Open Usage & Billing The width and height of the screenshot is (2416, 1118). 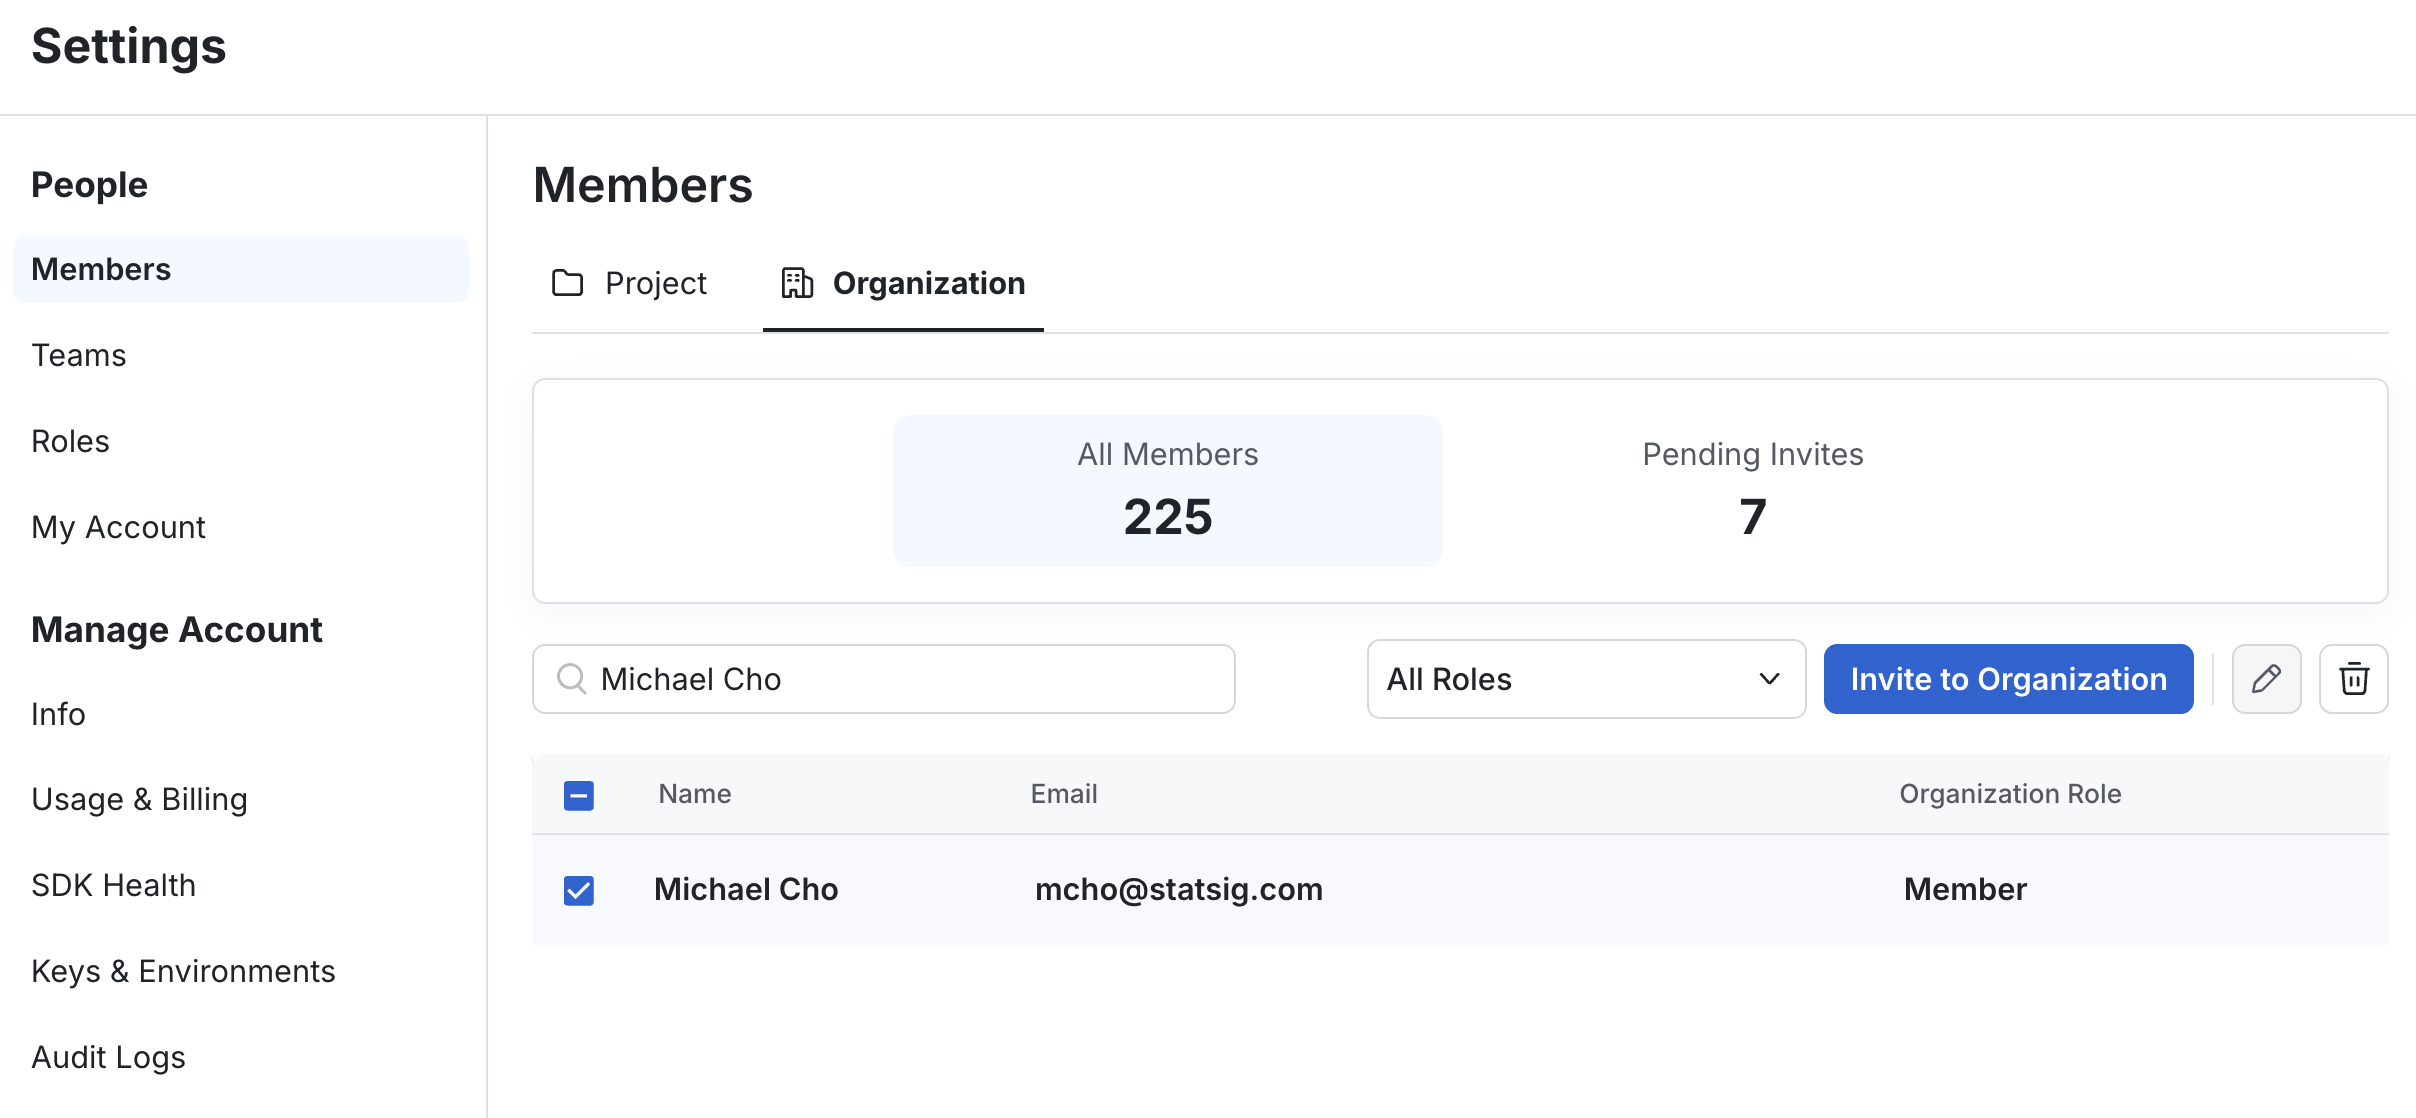(140, 799)
